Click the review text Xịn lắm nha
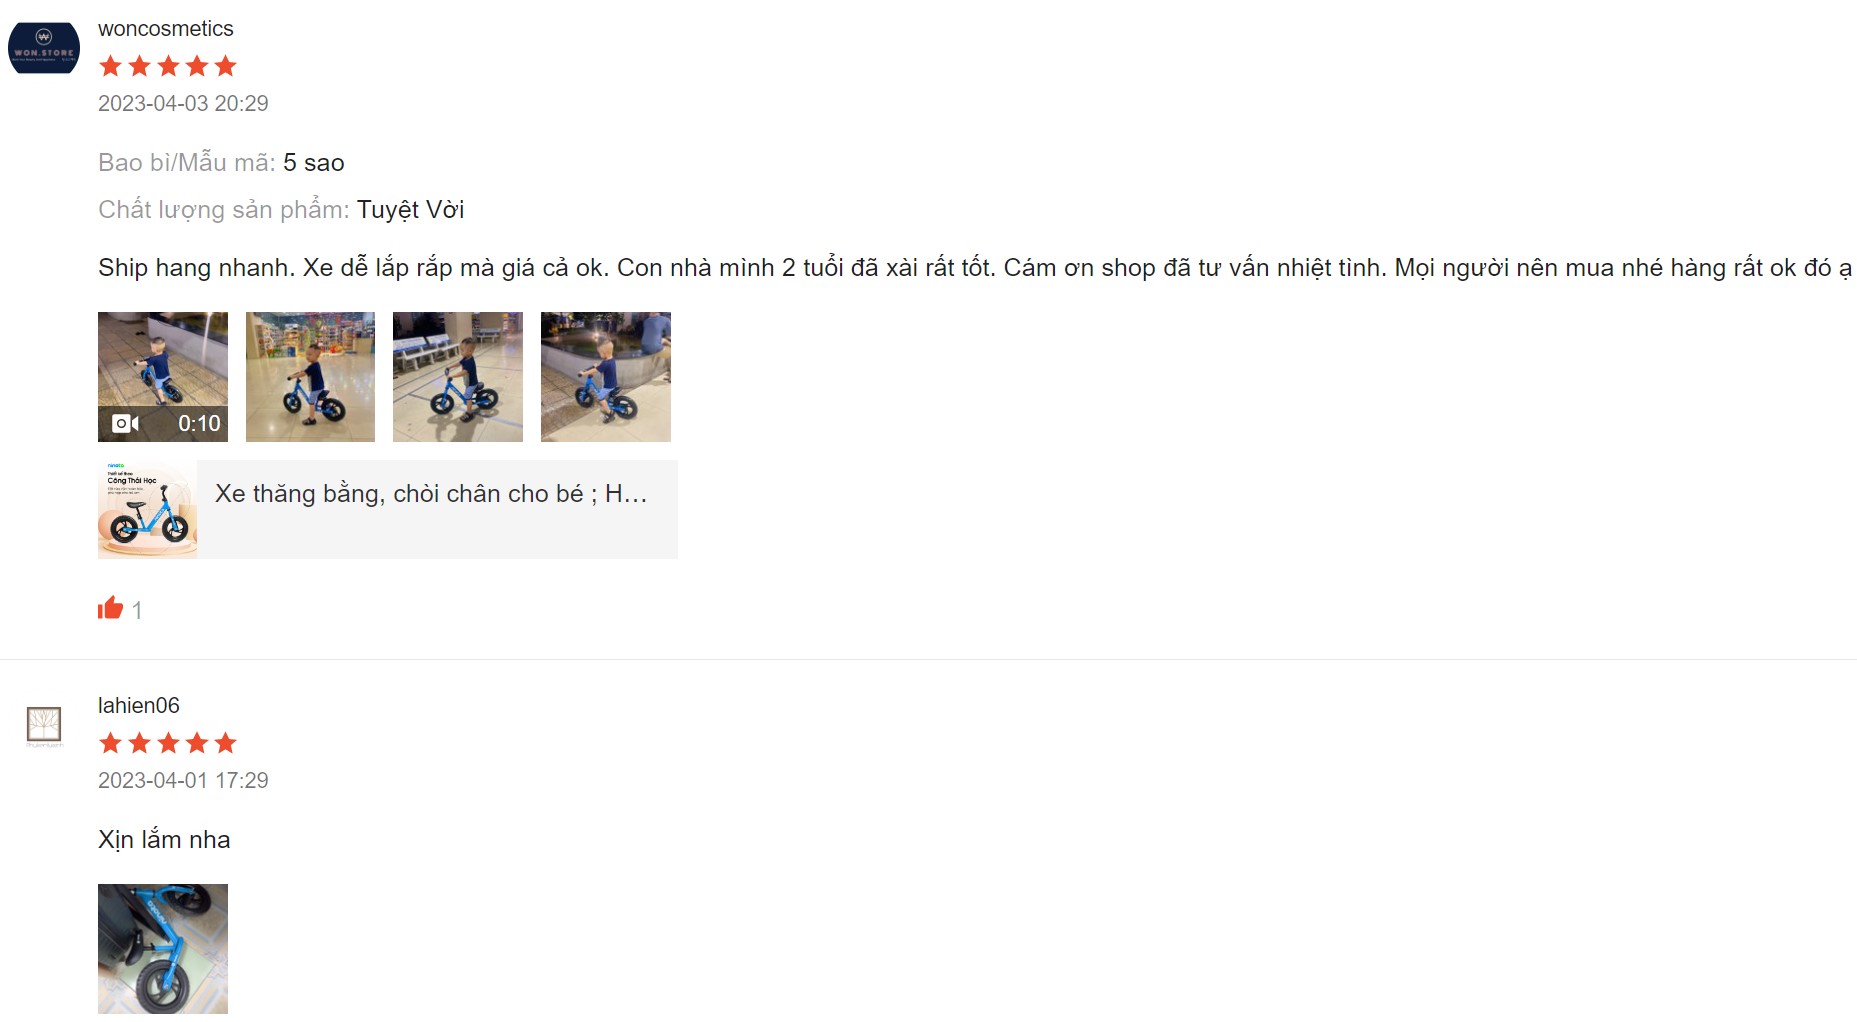The image size is (1857, 1022). click(x=164, y=839)
